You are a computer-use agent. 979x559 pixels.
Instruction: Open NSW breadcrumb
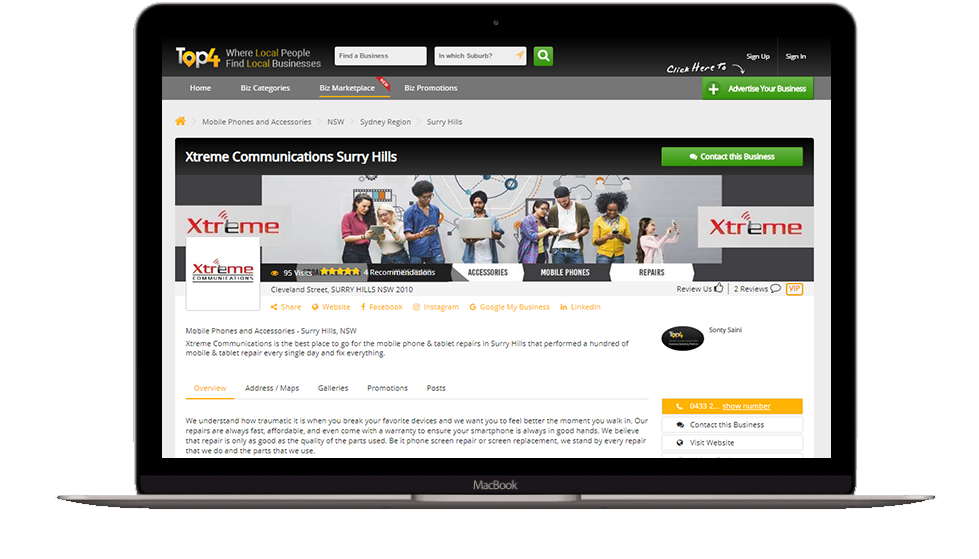click(x=336, y=122)
